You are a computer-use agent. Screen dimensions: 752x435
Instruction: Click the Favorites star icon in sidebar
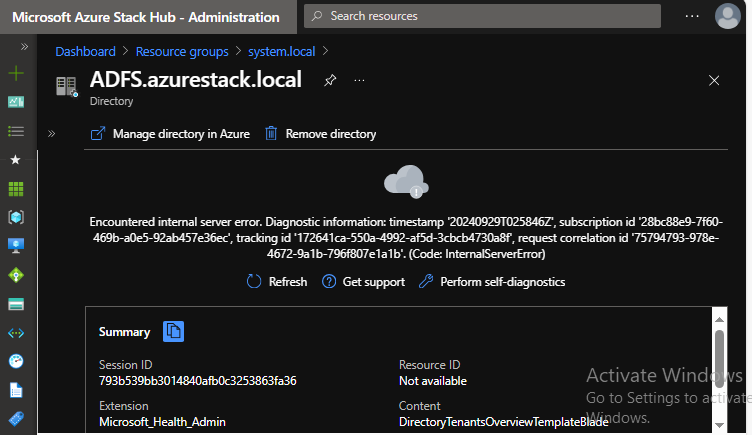pyautogui.click(x=15, y=160)
